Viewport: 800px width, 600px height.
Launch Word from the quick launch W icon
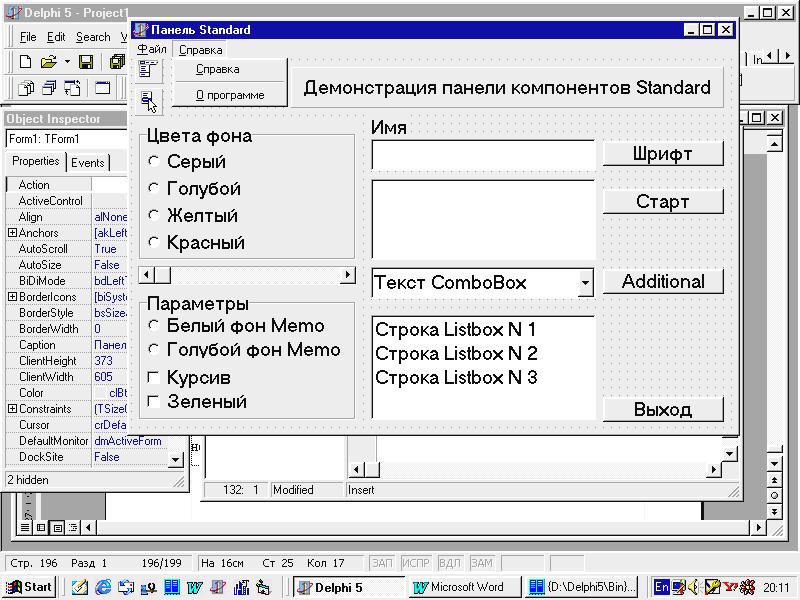(194, 587)
